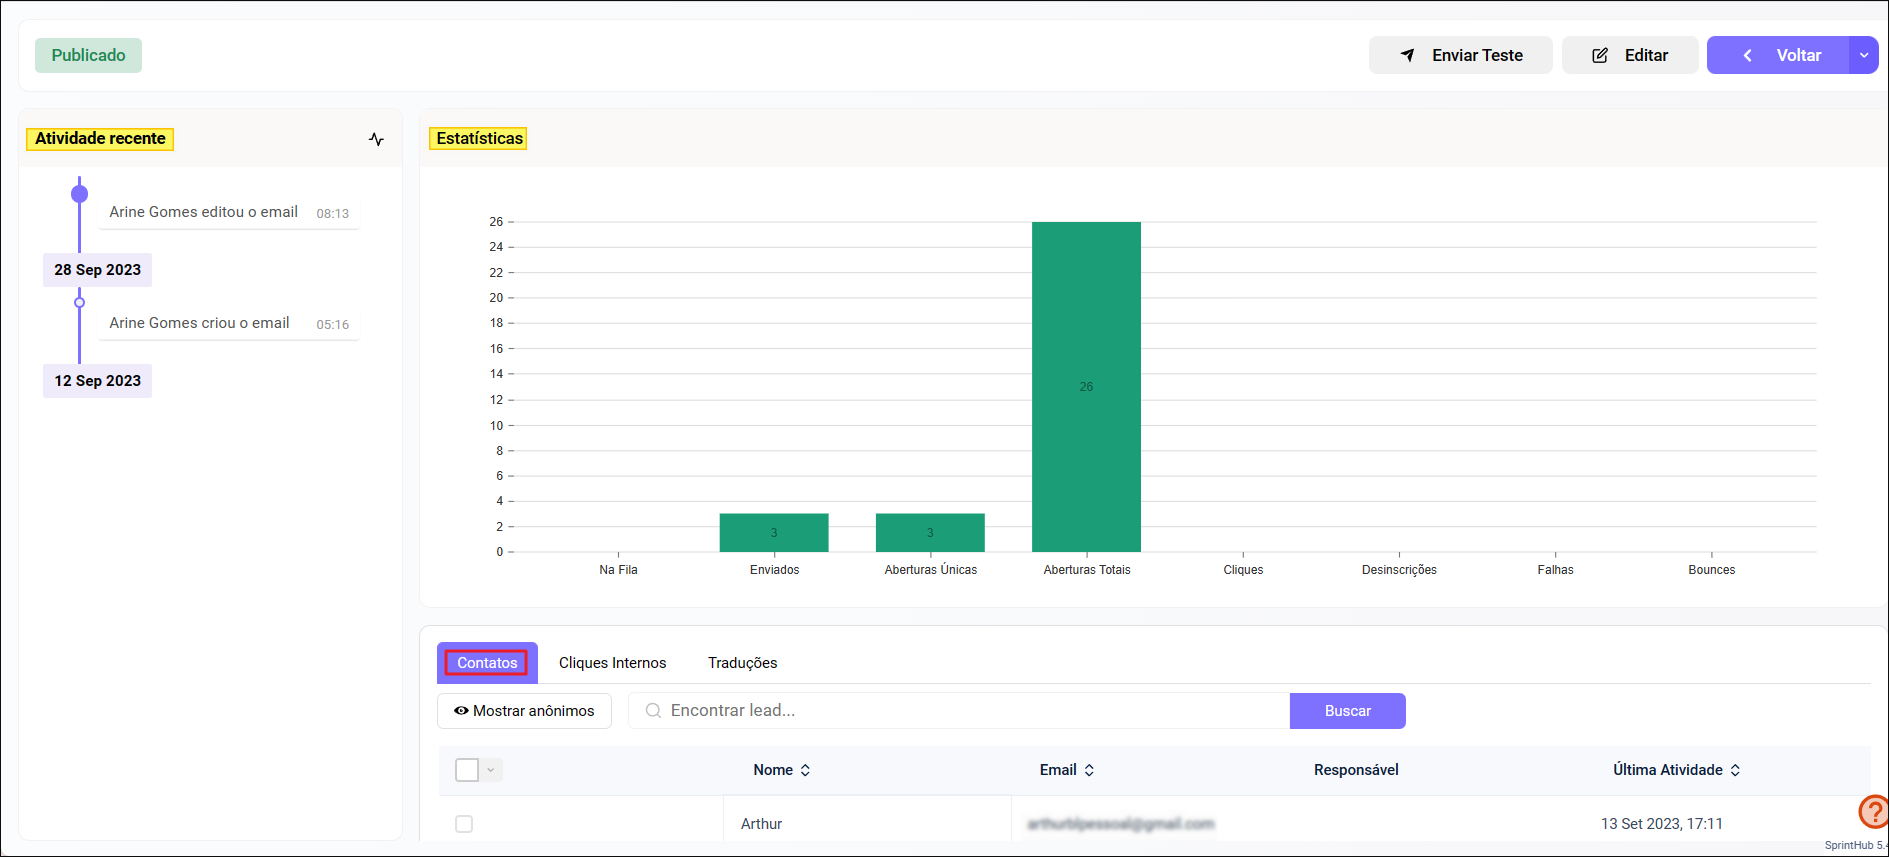Expand the Voltar button dropdown arrow

(x=1864, y=55)
